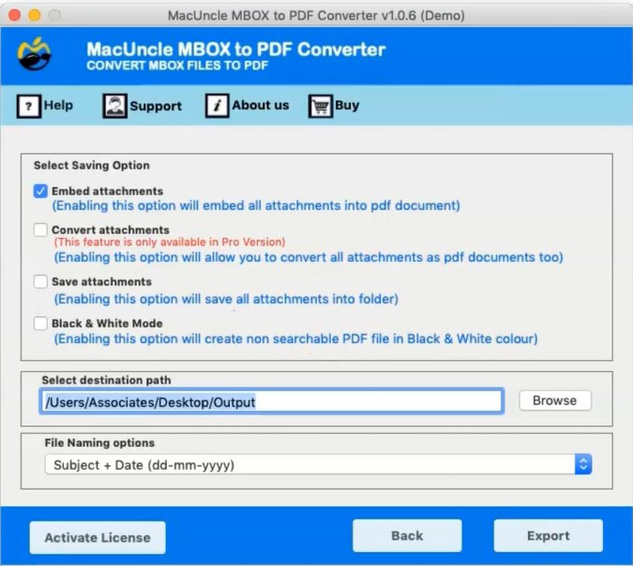Click the Help question mark icon
Image resolution: width=633 pixels, height=566 pixels.
click(x=28, y=106)
